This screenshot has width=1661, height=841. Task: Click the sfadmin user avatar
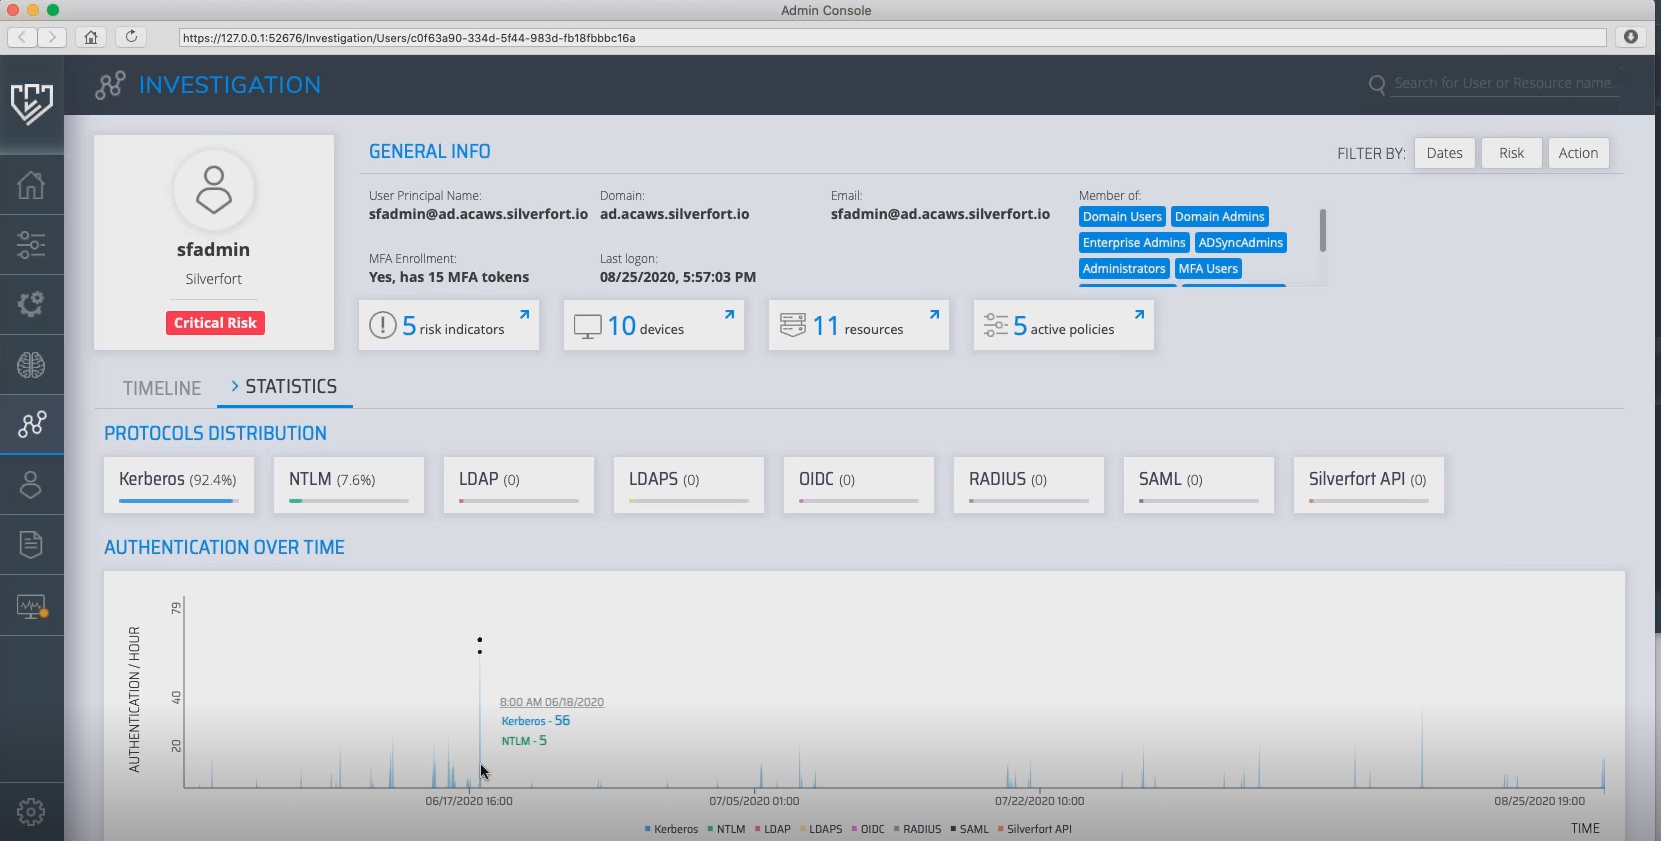(213, 190)
